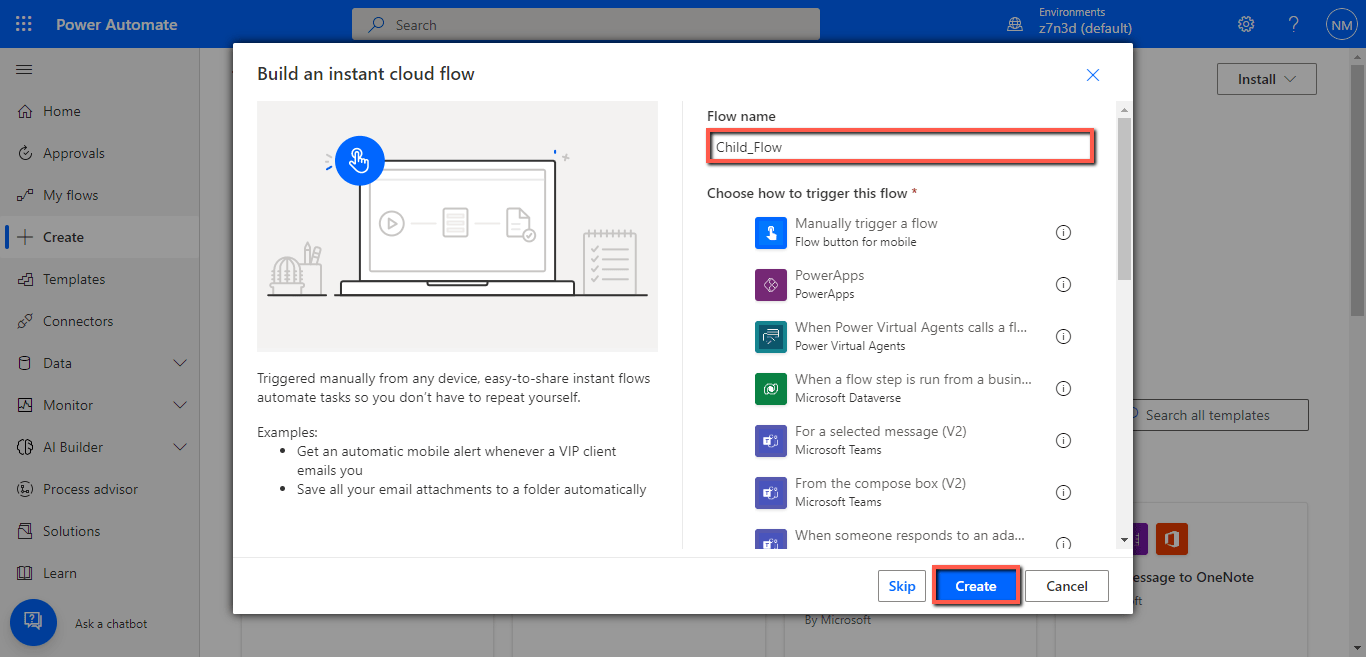Show info for Manually trigger a flow

tap(1064, 232)
